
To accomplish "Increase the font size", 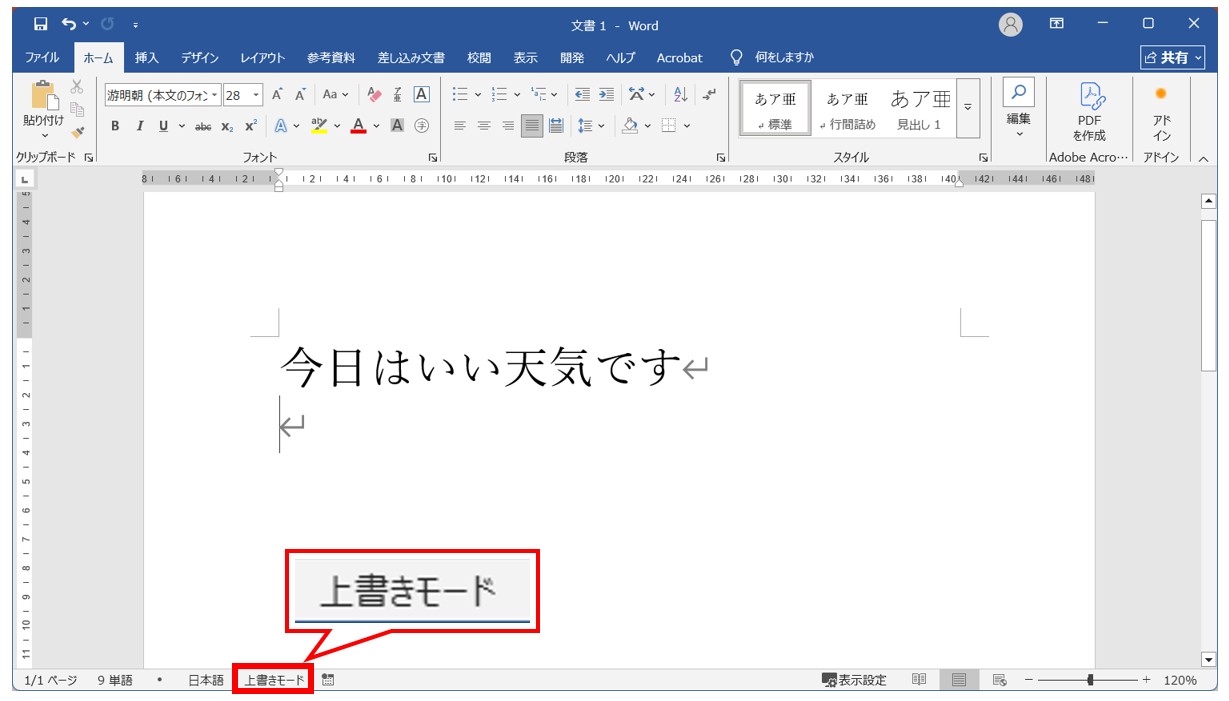I will [278, 95].
